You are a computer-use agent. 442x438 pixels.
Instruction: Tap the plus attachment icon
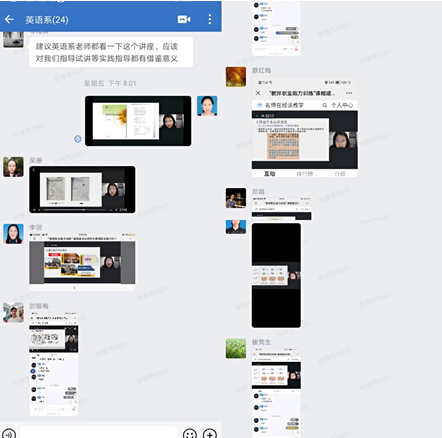point(210,433)
